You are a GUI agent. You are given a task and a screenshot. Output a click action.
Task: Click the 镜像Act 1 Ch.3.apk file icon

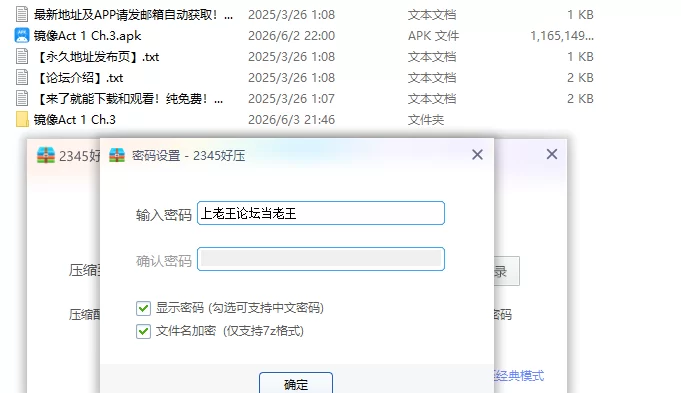pos(22,35)
